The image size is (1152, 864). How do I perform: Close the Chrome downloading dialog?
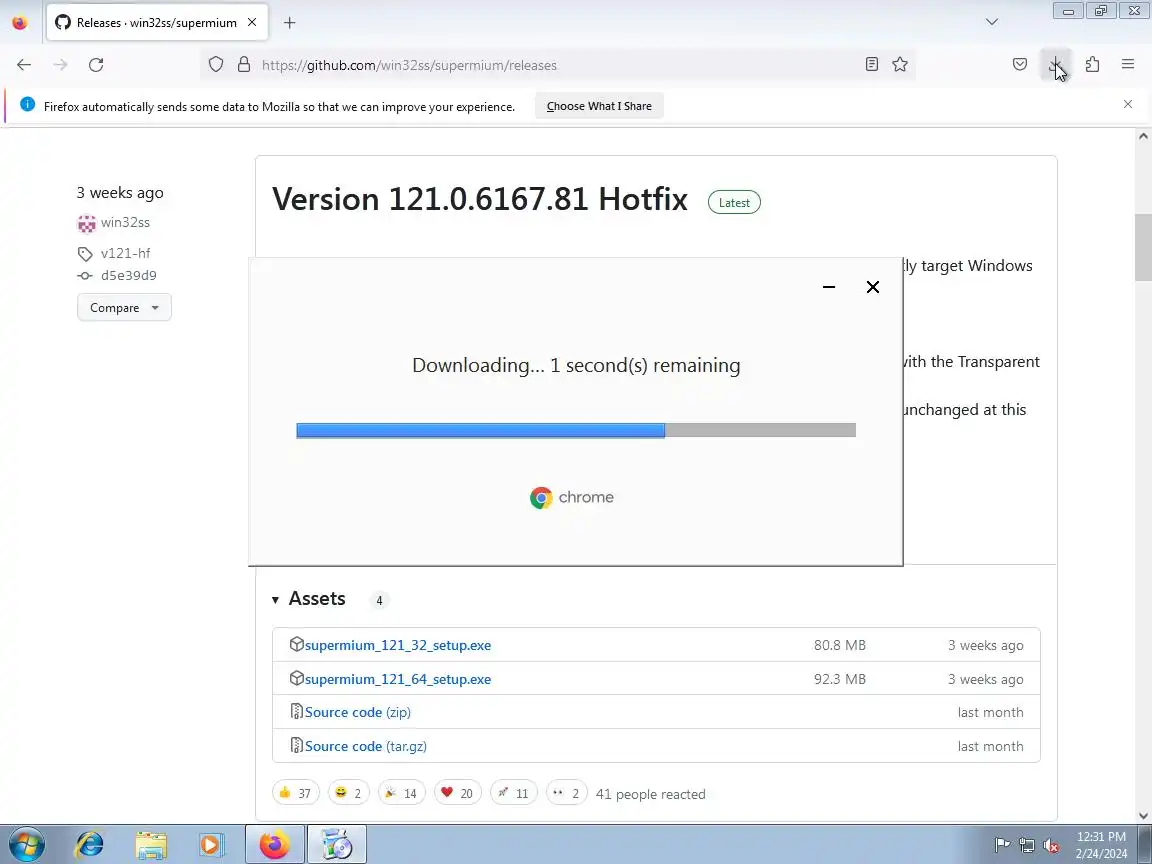pyautogui.click(x=873, y=287)
